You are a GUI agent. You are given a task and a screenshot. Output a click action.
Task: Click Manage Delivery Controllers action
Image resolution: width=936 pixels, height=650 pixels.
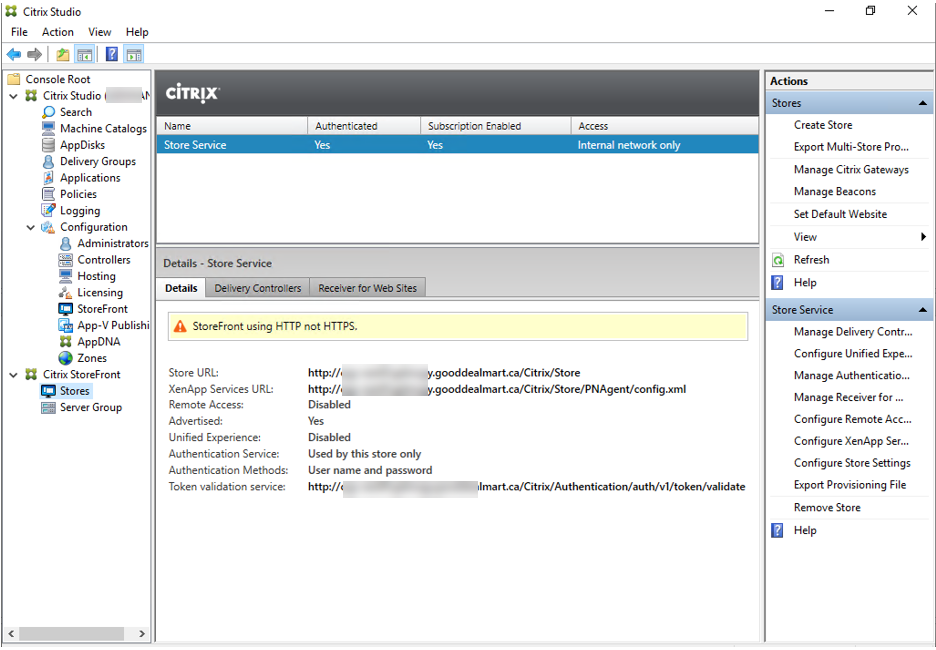pos(853,332)
